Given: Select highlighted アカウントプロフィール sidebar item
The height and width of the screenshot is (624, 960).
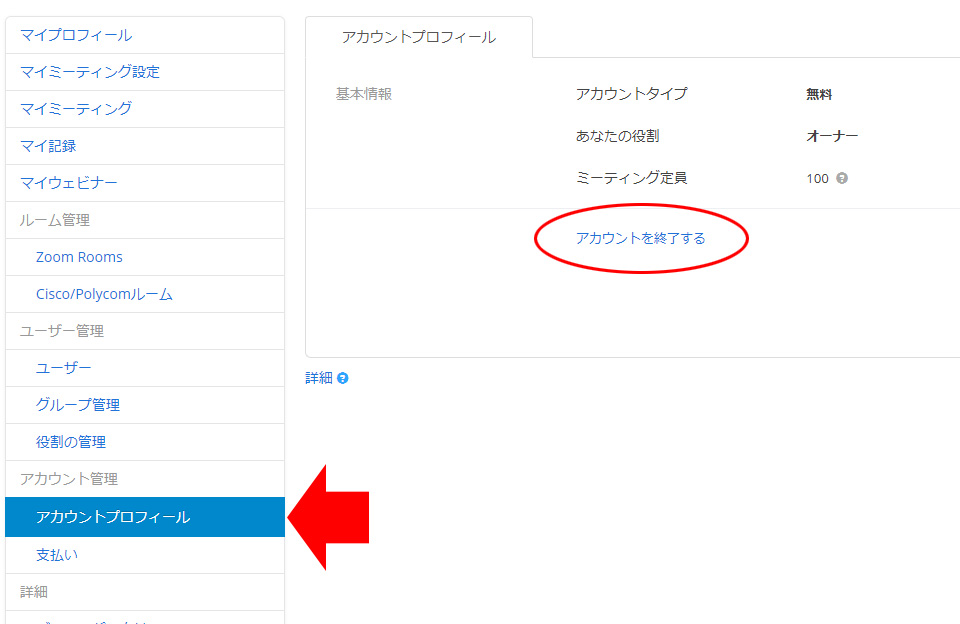Looking at the screenshot, I should pos(113,517).
